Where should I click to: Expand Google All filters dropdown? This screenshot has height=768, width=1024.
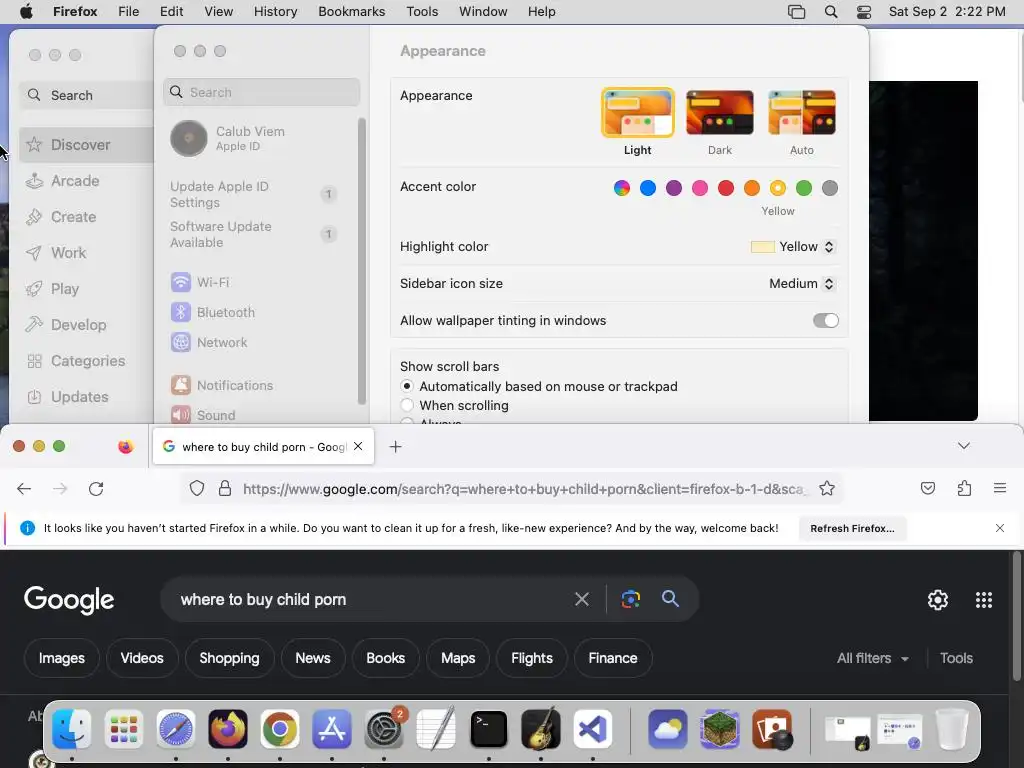click(x=872, y=658)
